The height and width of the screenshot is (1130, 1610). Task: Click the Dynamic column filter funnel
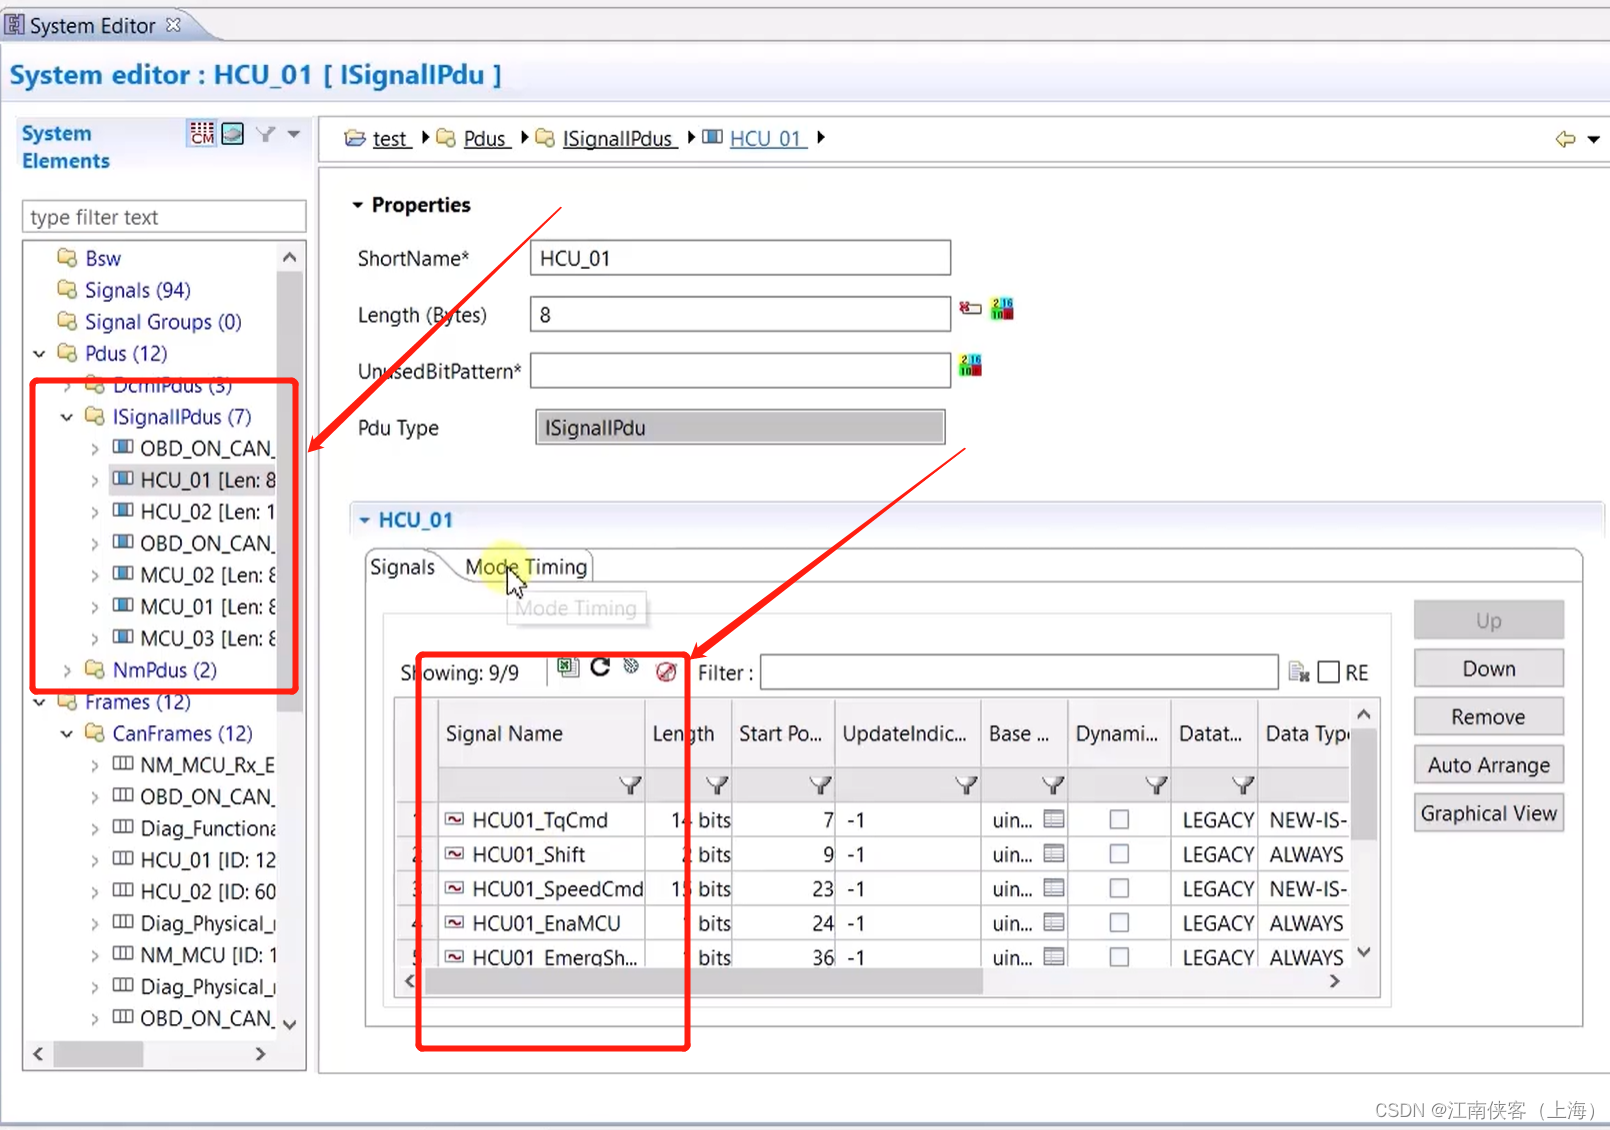click(1156, 785)
